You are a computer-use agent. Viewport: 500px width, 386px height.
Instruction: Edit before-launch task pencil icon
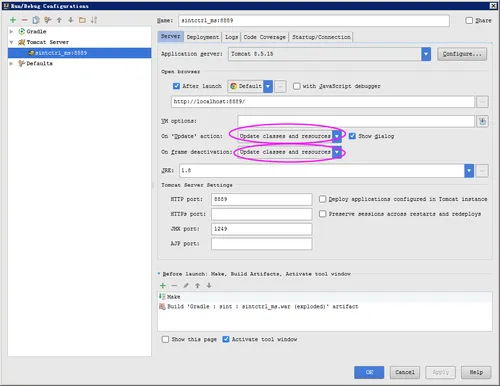tap(186, 285)
